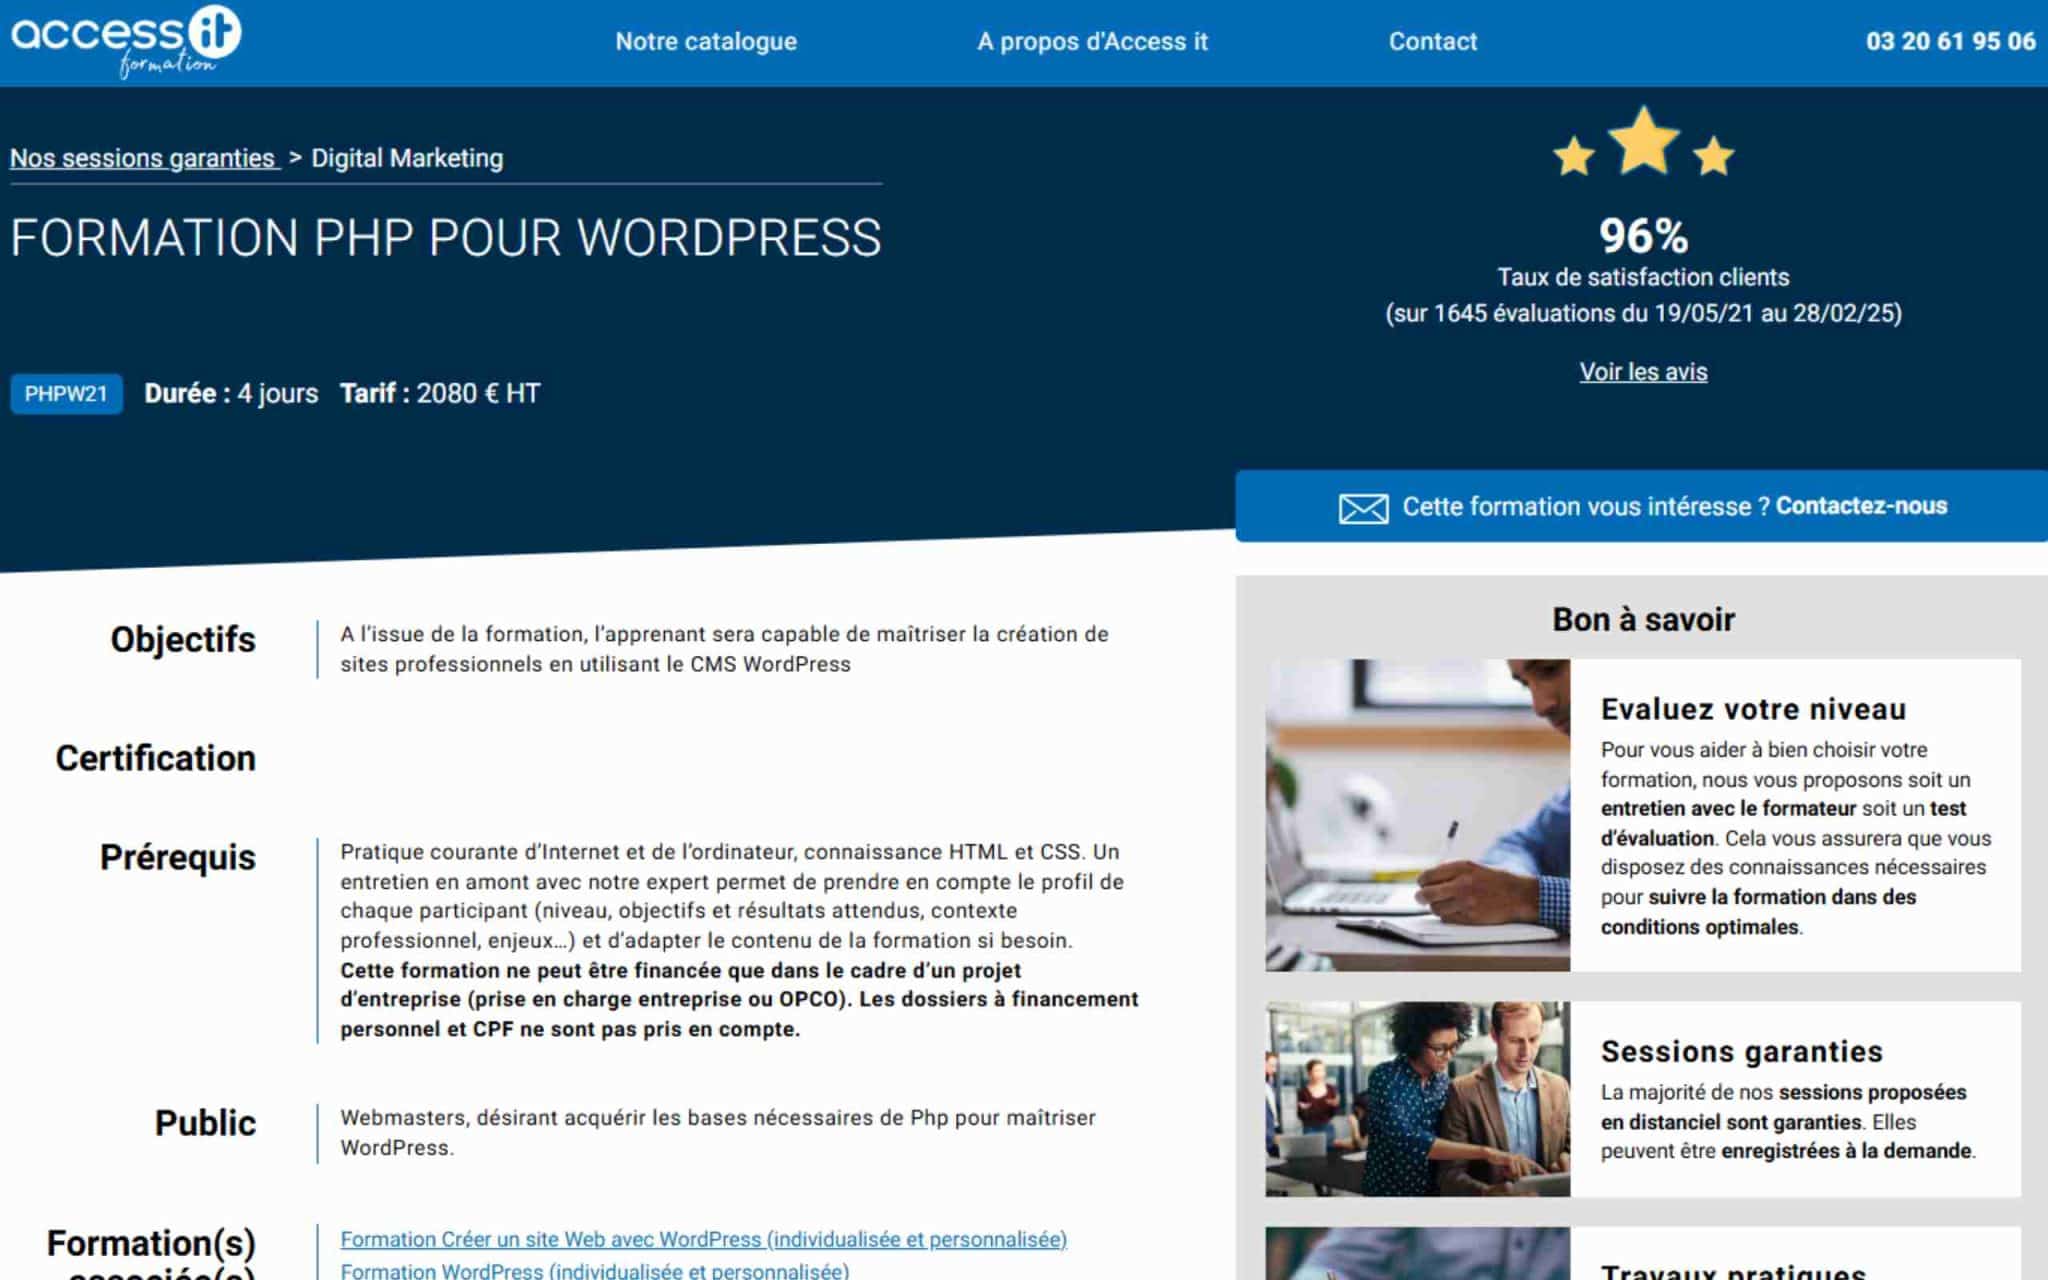Open A propos d'Access it menu

tap(1092, 42)
